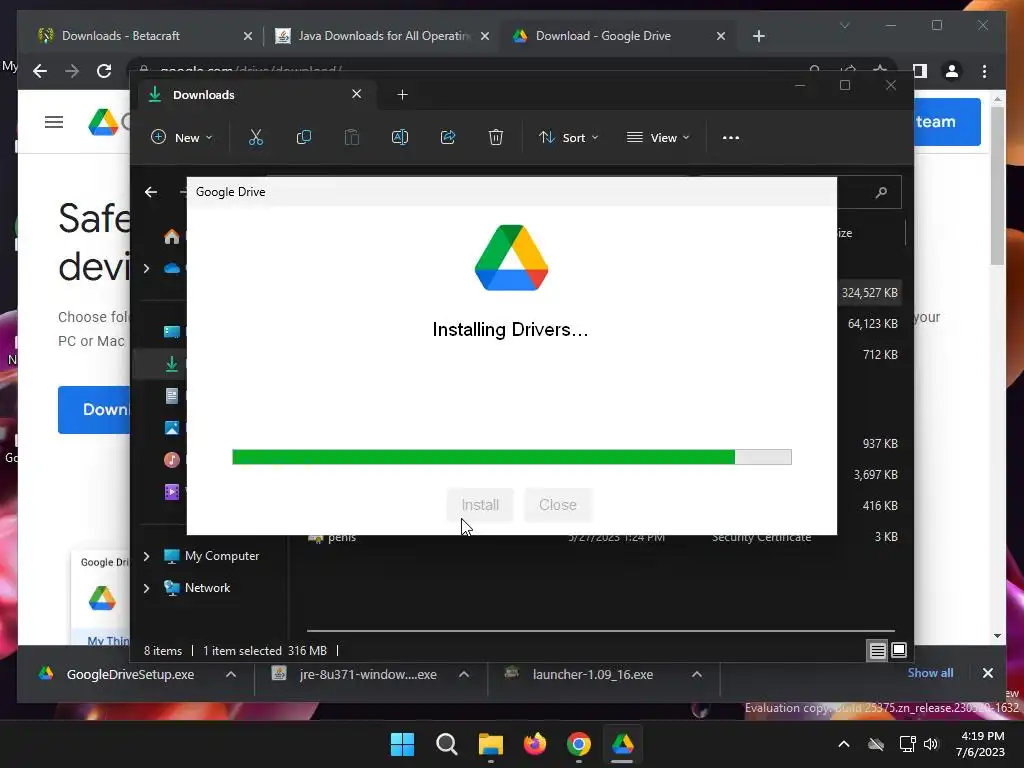Screen dimensions: 1024x768
Task: Select Desktop icon in Explorer sidebar
Action: (172, 332)
